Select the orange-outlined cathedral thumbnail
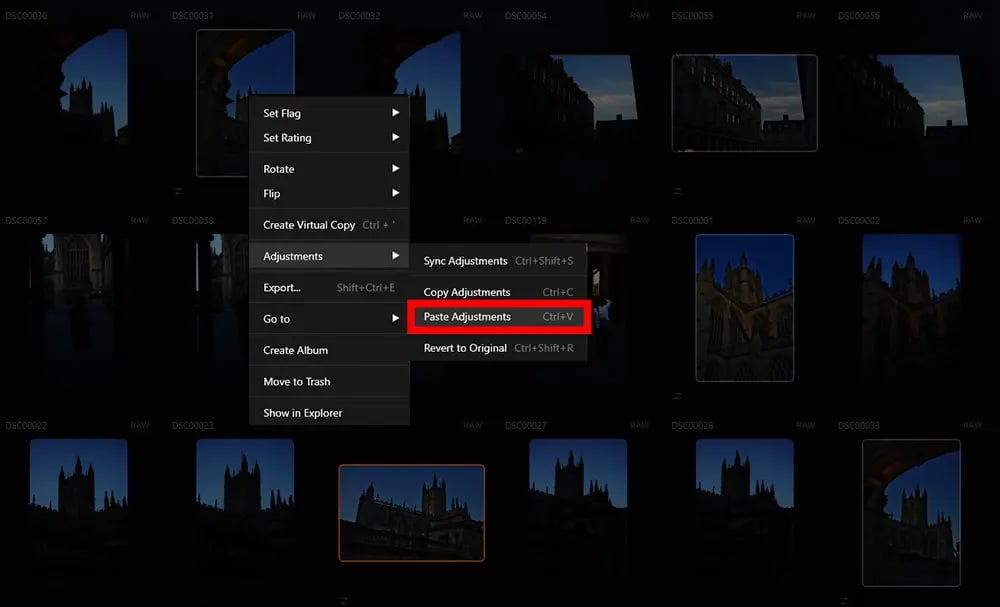Viewport: 1000px width, 607px height. coord(411,513)
